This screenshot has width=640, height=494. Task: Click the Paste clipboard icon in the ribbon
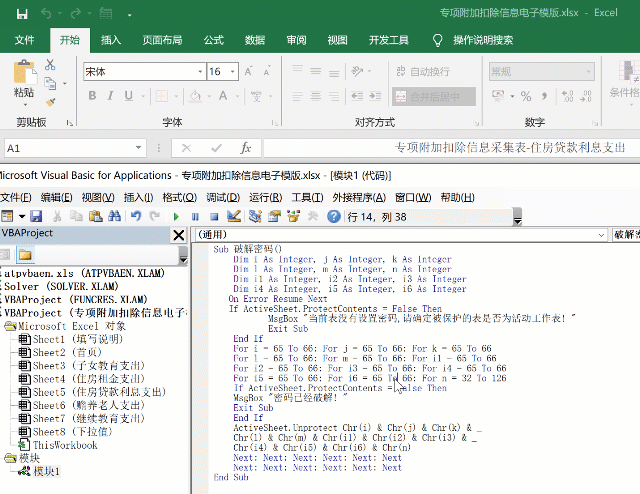point(24,73)
